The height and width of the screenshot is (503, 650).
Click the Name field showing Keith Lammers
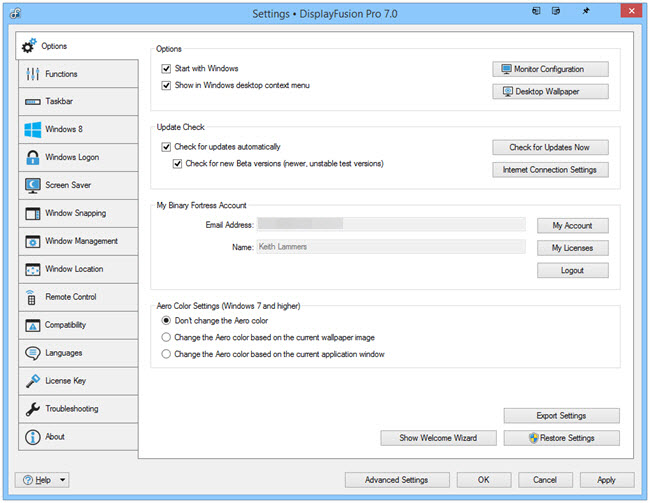391,247
